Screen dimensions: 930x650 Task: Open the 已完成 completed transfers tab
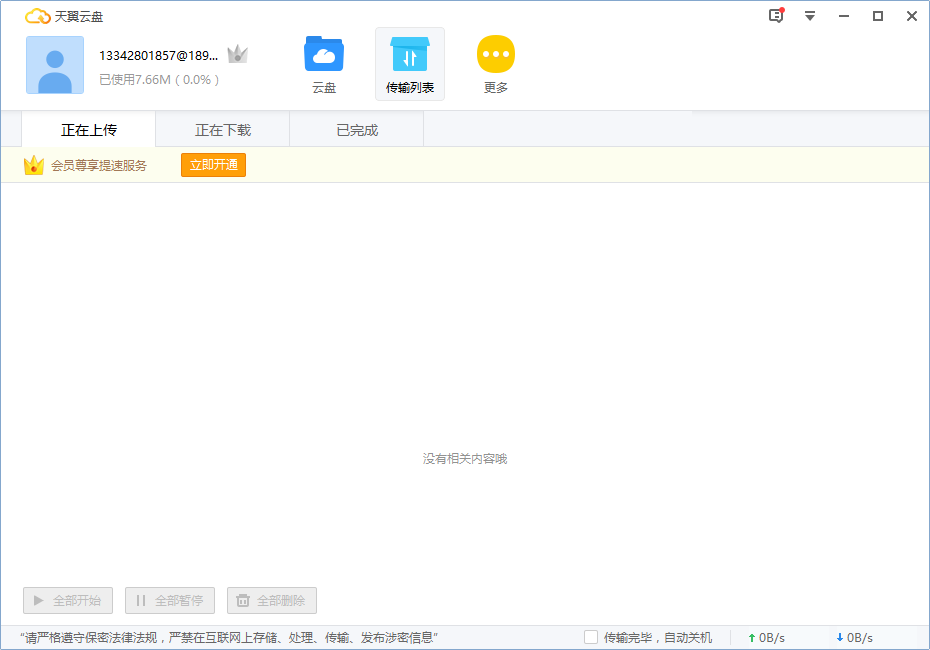coord(356,129)
